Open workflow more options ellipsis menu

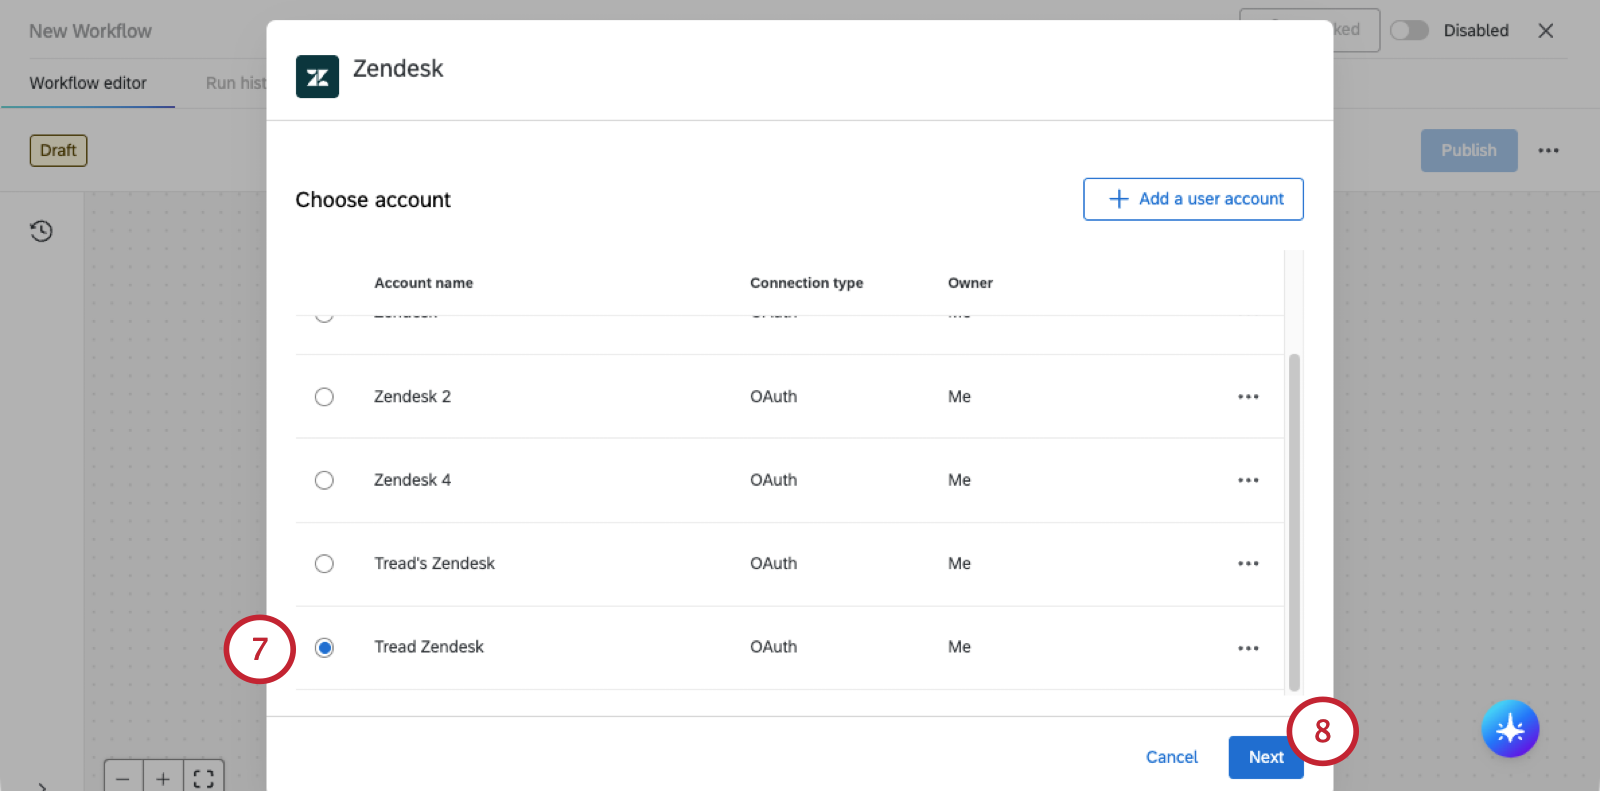[1548, 150]
